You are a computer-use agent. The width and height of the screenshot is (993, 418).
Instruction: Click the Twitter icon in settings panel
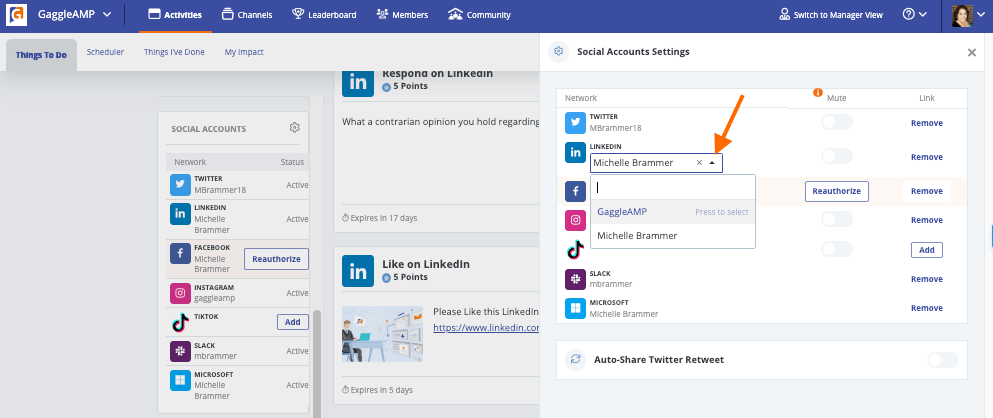576,123
